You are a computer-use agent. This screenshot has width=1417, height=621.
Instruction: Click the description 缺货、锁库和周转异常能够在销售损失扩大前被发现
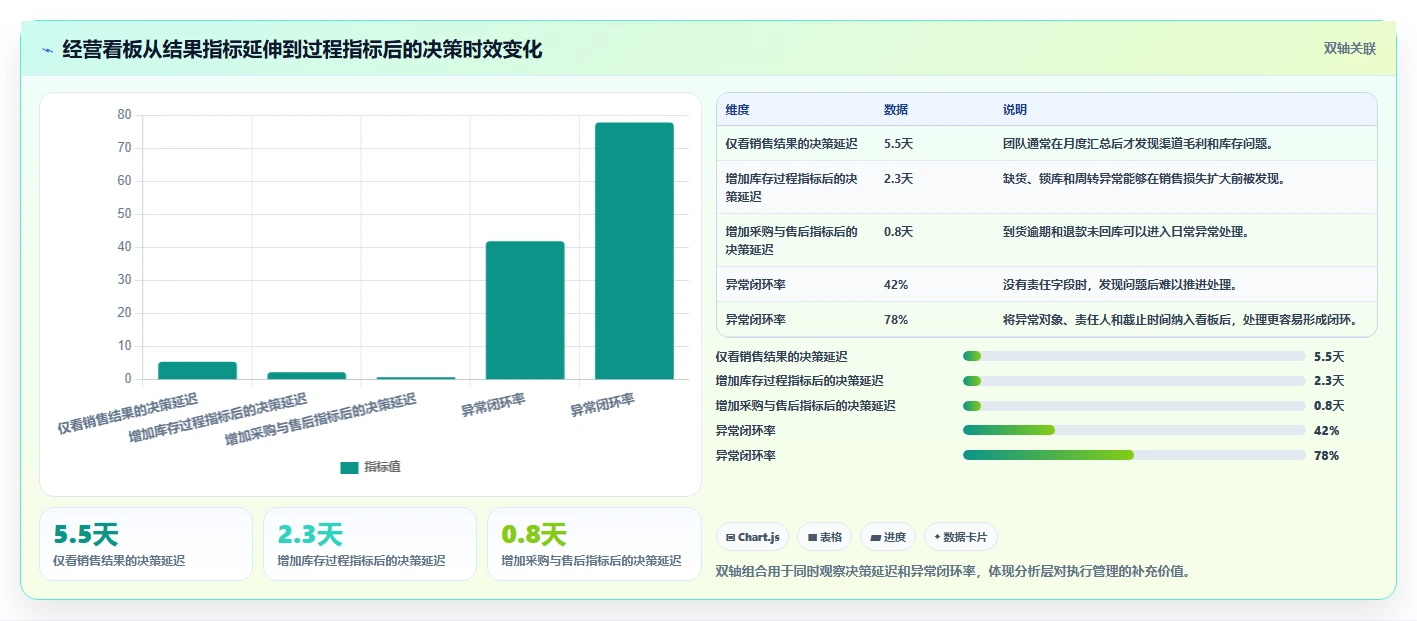point(1144,179)
